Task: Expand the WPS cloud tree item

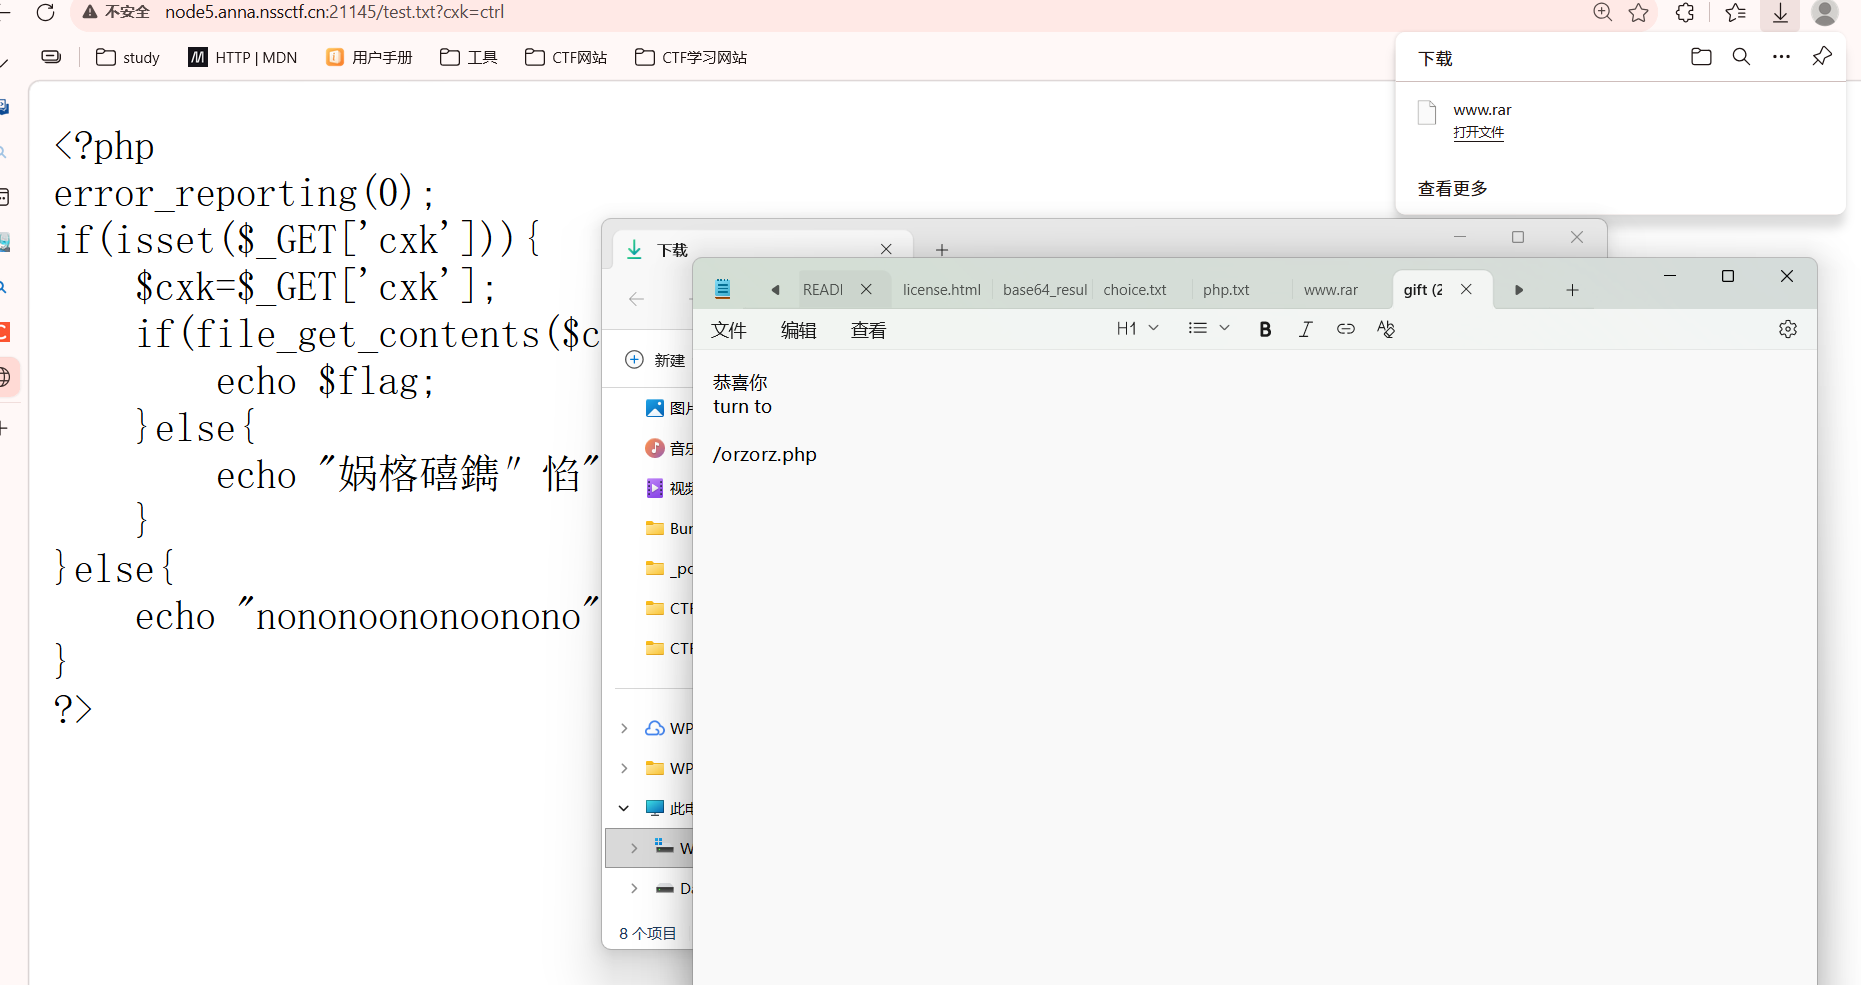Action: (624, 728)
